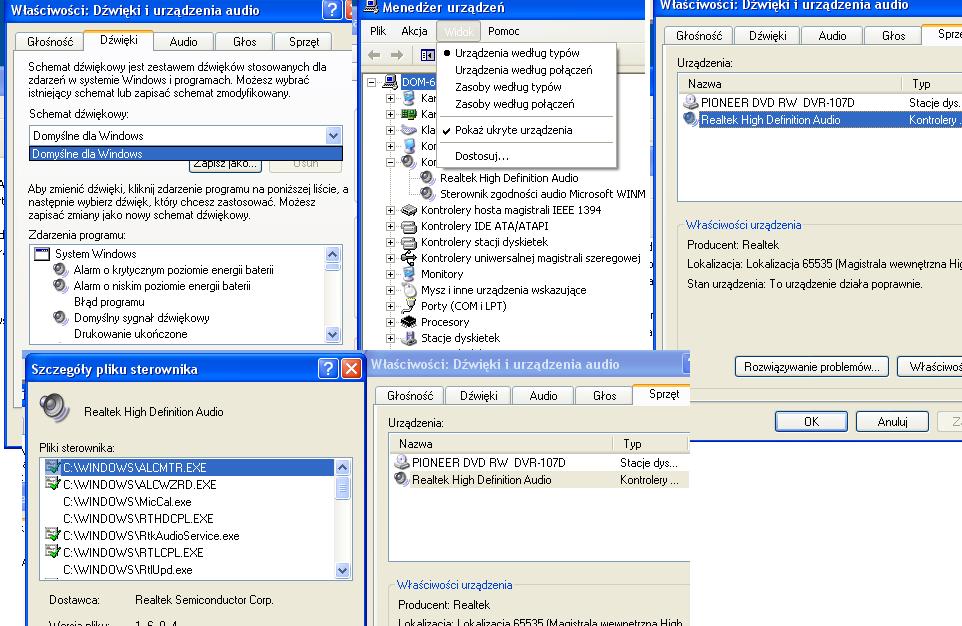Switch to Głośność tab in top-left sound window
Viewport: 962px width, 626px height.
point(50,42)
